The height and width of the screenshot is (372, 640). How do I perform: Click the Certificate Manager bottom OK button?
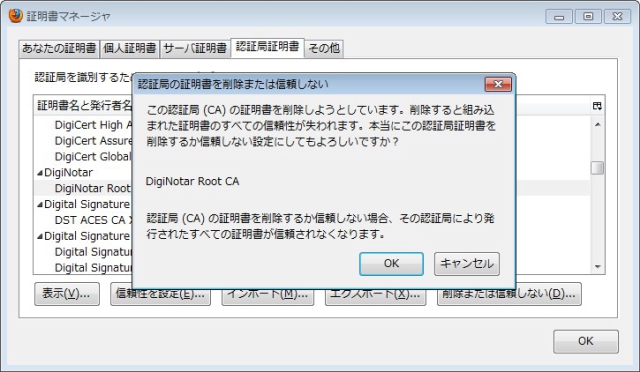[586, 341]
